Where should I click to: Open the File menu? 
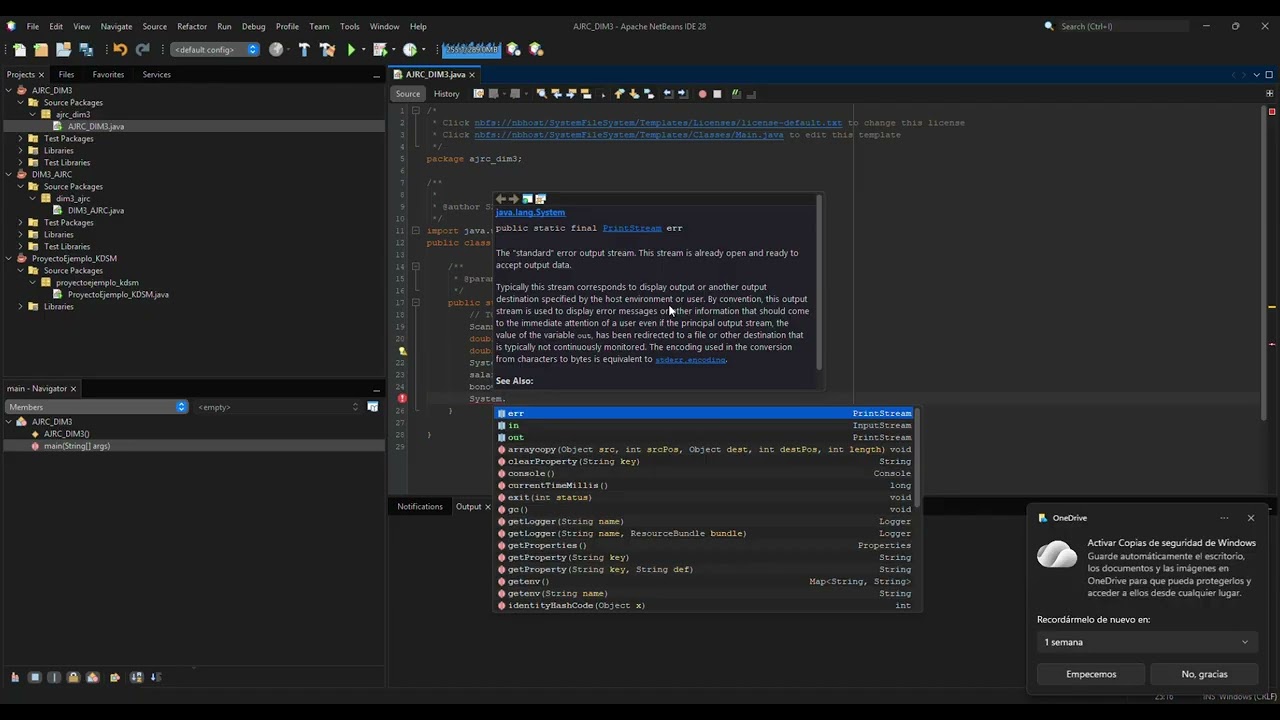click(x=33, y=26)
